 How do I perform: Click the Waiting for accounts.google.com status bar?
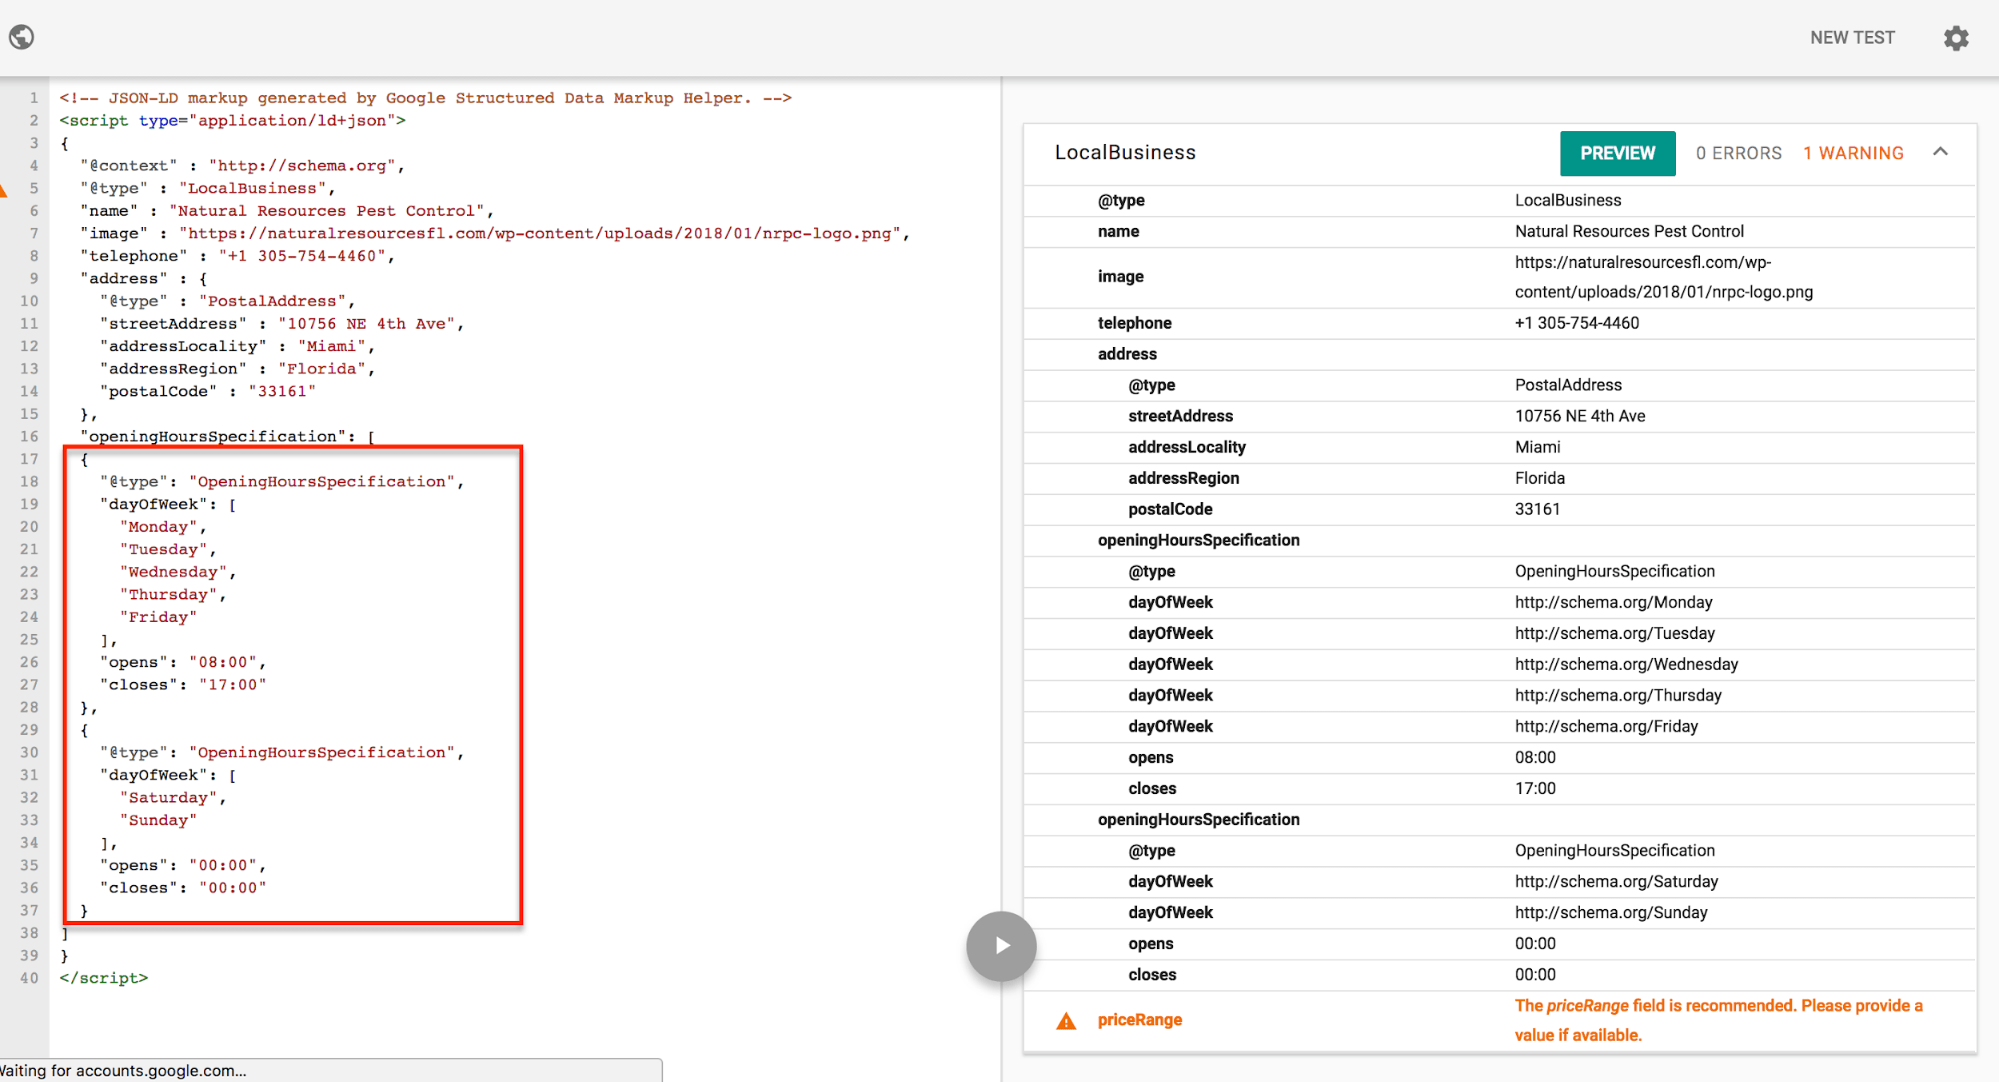pyautogui.click(x=330, y=1070)
